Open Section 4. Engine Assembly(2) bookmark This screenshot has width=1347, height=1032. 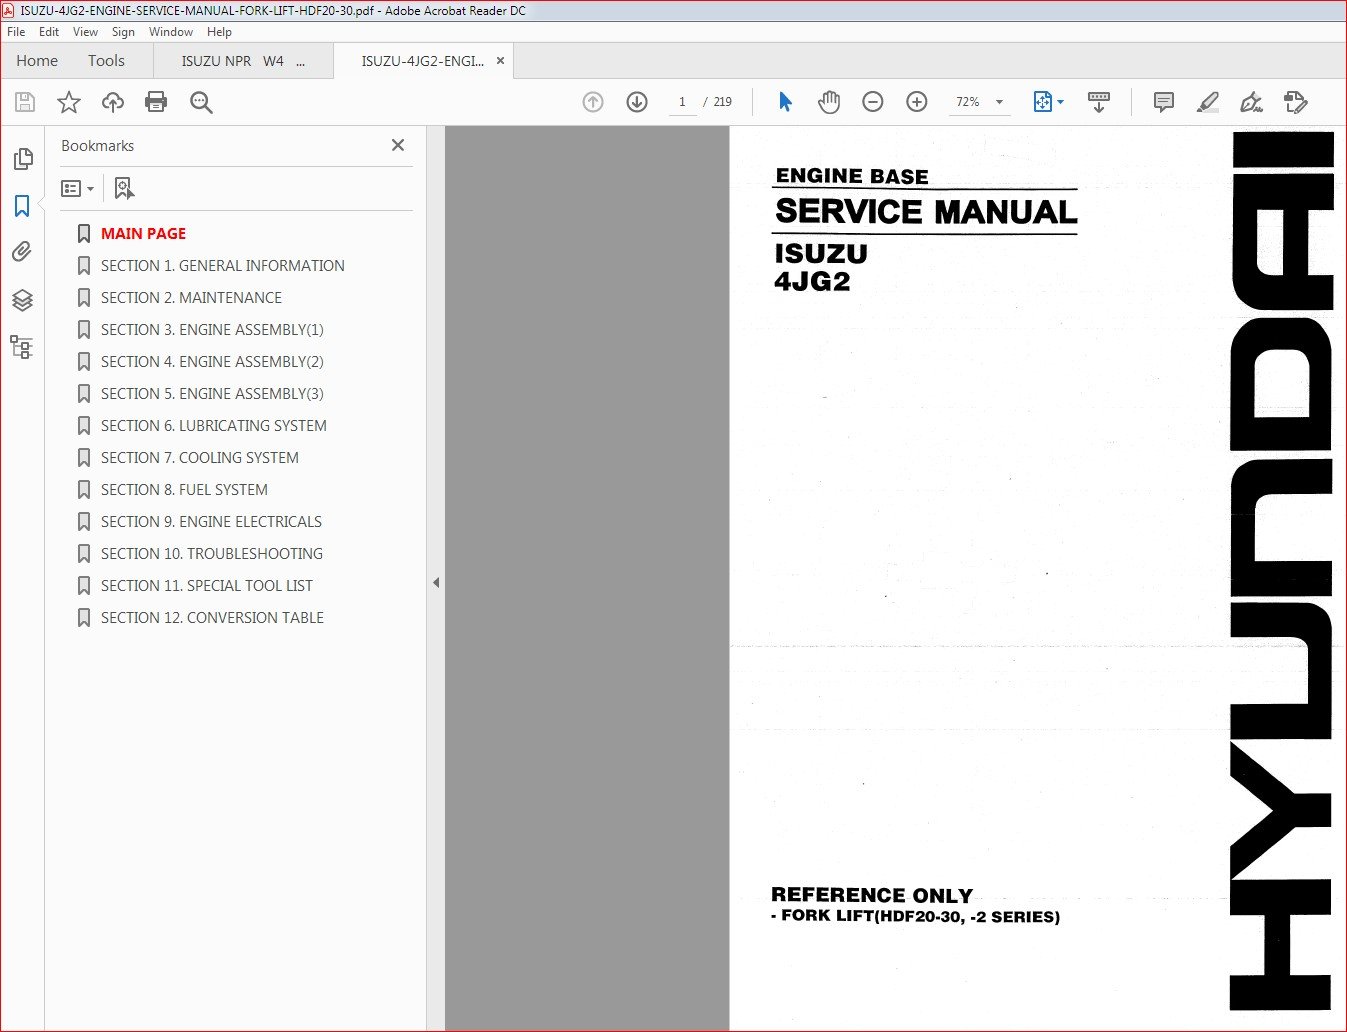[x=212, y=361]
